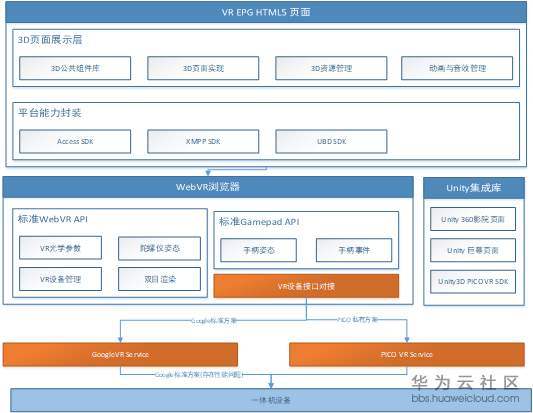This screenshot has width=533, height=413.
Task: Select the 手柄事件 box
Action: click(354, 250)
